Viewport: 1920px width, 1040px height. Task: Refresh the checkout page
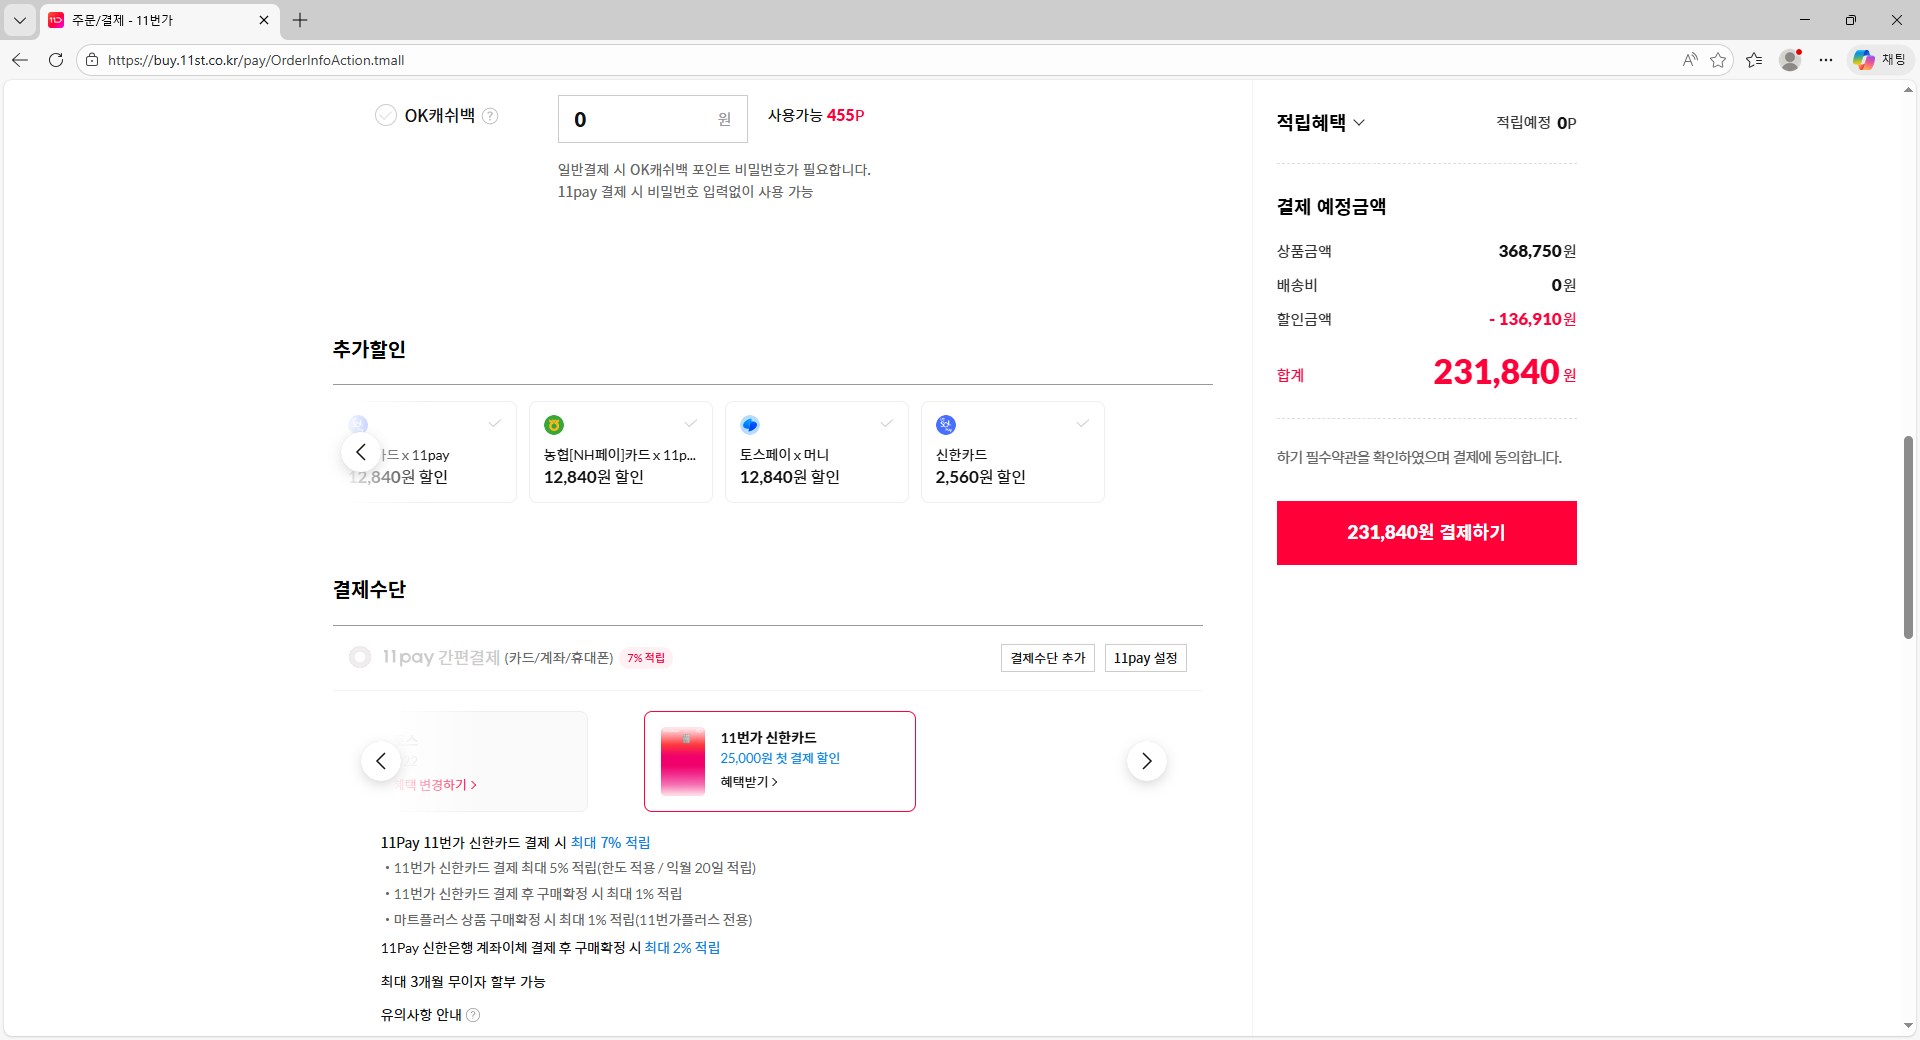(56, 60)
